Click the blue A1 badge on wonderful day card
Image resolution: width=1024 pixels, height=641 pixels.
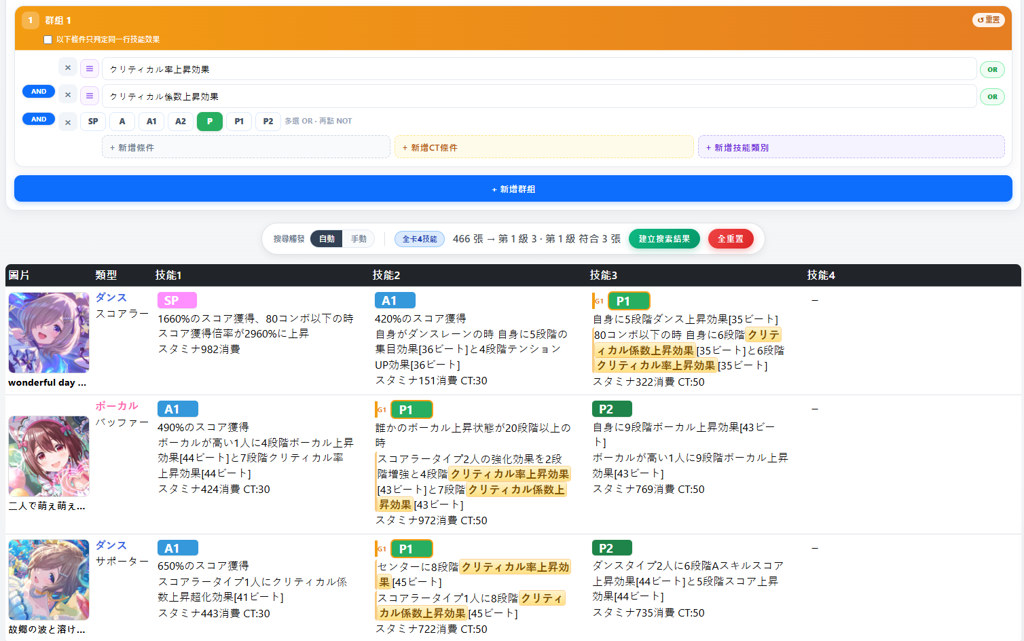pos(394,300)
